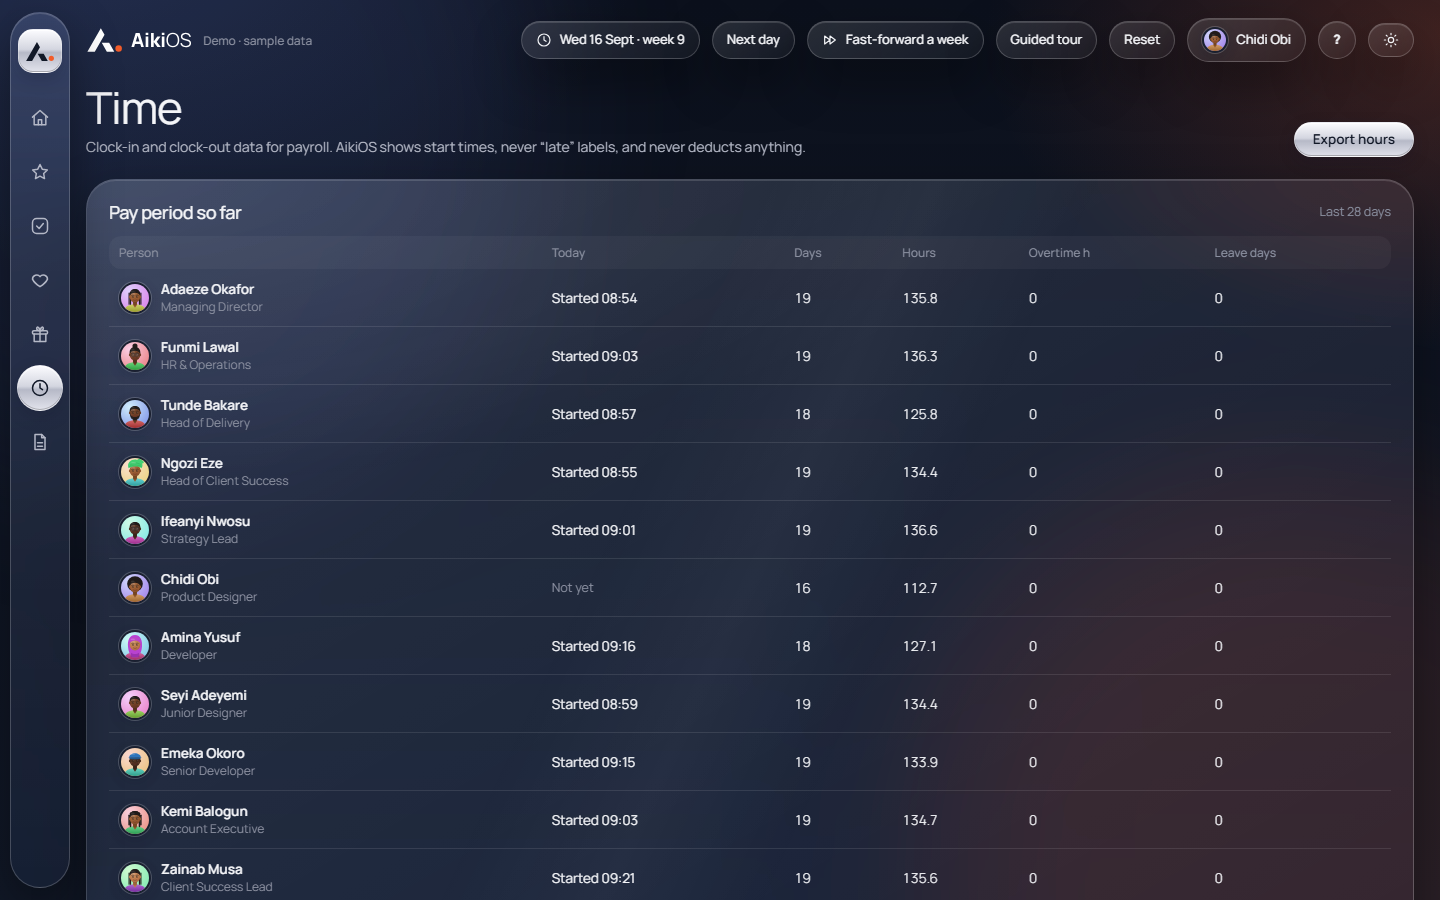Click 'Not yet' in Chidi Obi's row
The width and height of the screenshot is (1440, 900).
click(572, 588)
